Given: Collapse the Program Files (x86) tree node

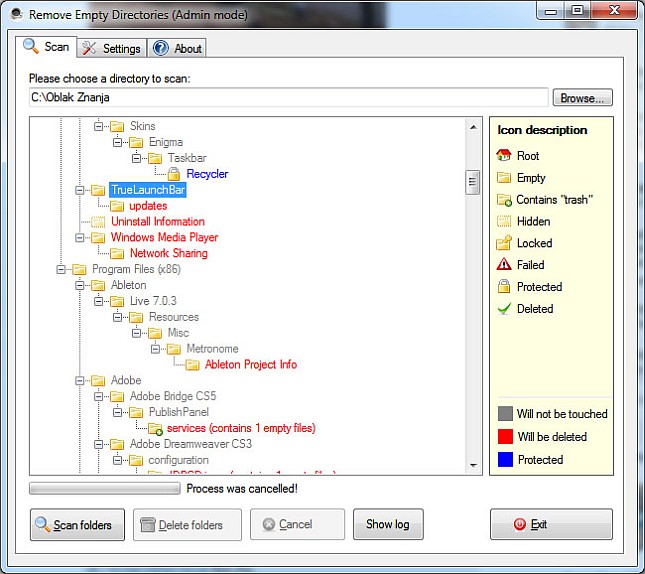Looking at the screenshot, I should coord(62,270).
